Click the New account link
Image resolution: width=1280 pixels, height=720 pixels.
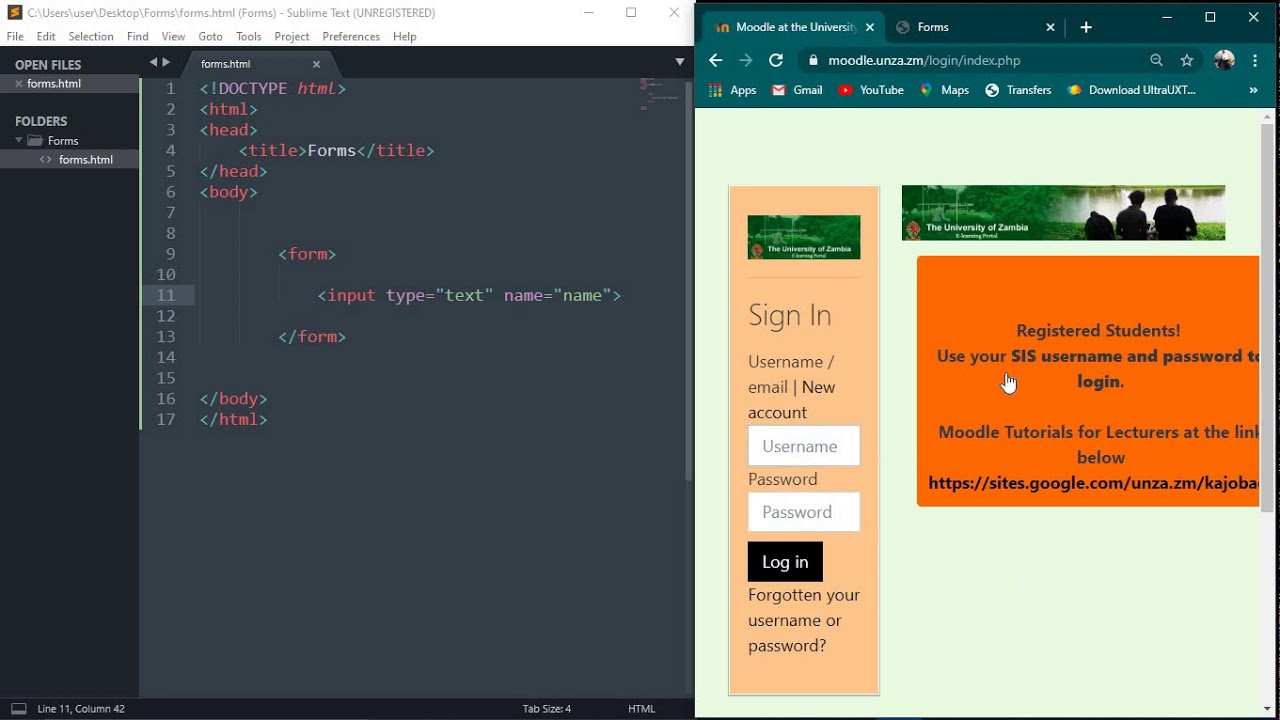tap(791, 400)
